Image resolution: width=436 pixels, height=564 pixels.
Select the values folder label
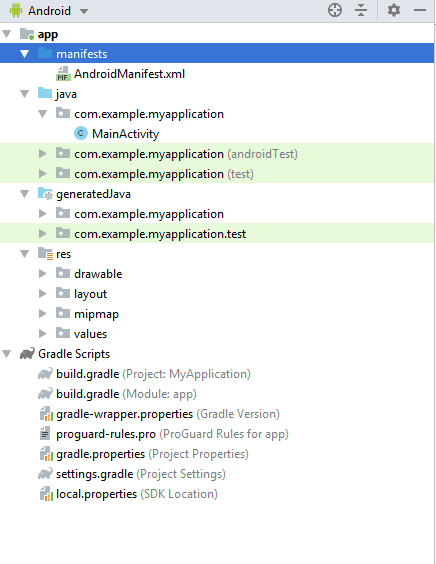click(91, 335)
